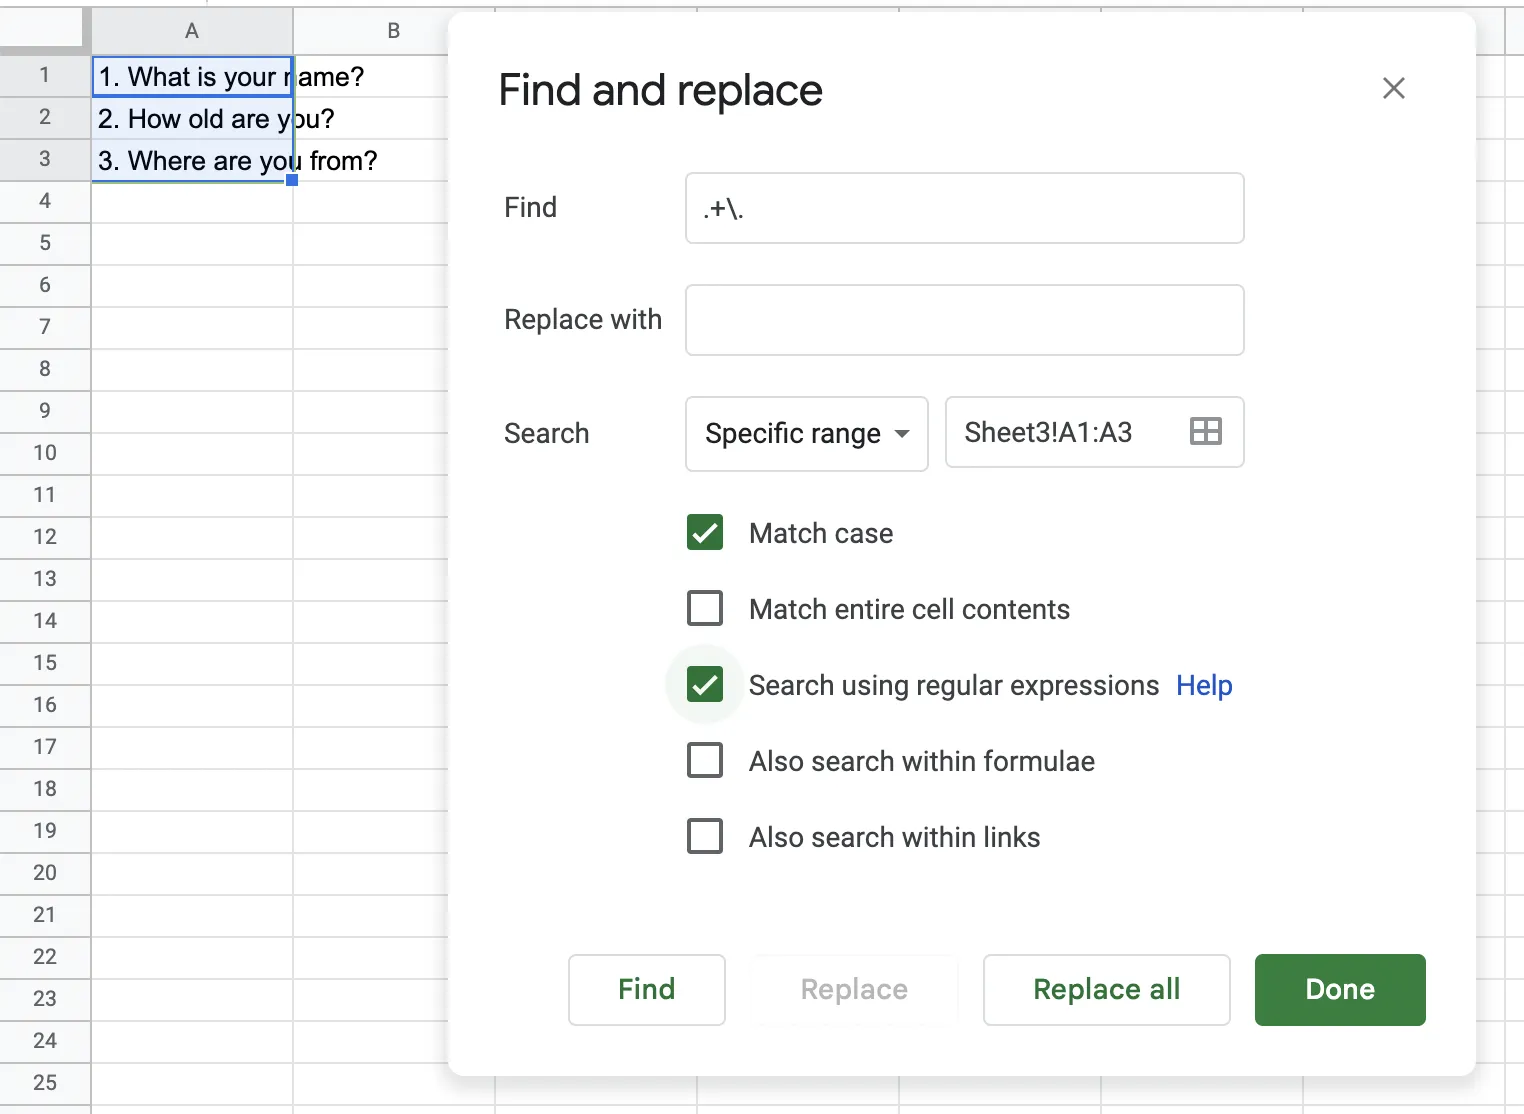The image size is (1524, 1114).
Task: Edit the Sheet3!A1:A3 range field
Action: pyautogui.click(x=1060, y=432)
